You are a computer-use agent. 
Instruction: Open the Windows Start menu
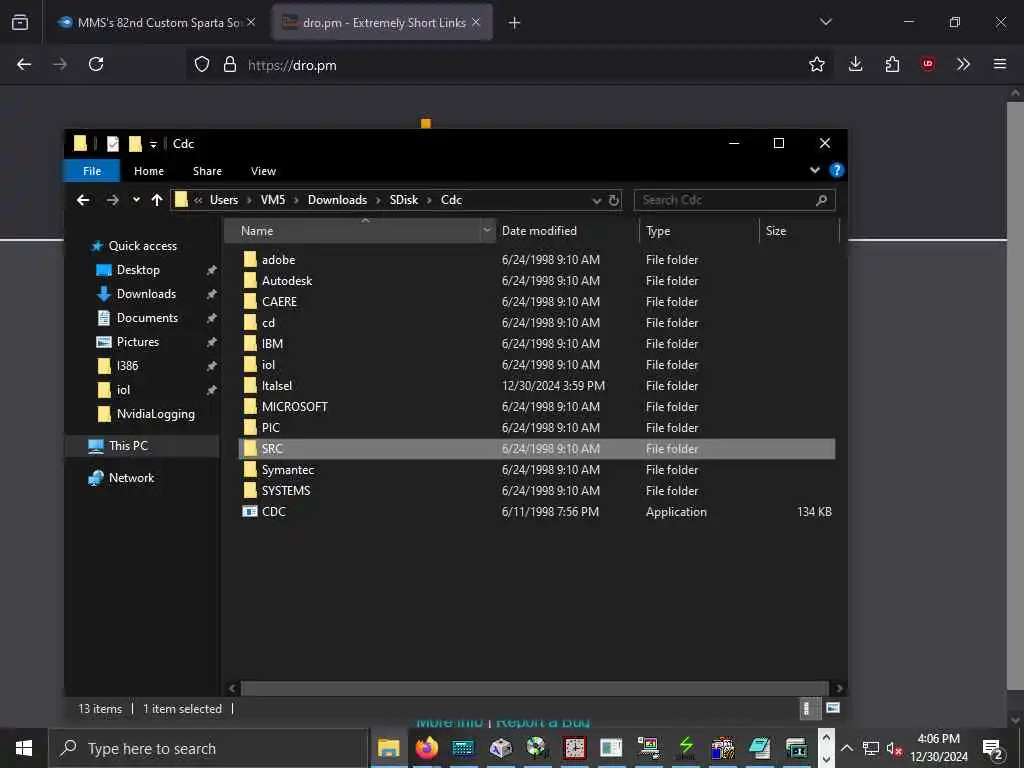click(24, 748)
